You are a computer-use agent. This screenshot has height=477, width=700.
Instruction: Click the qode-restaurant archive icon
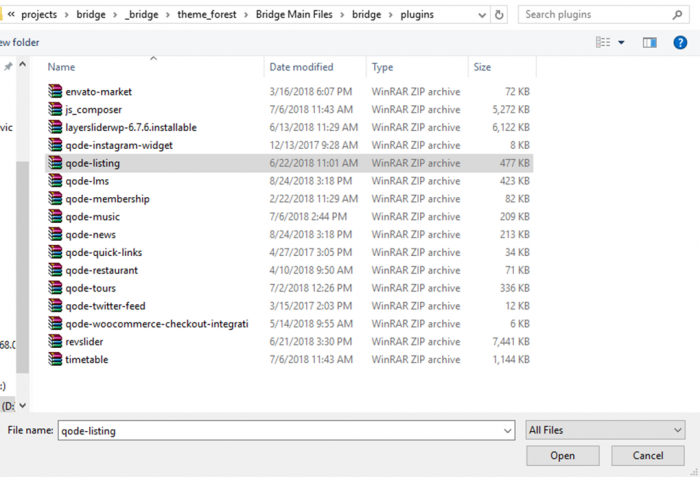(x=55, y=270)
